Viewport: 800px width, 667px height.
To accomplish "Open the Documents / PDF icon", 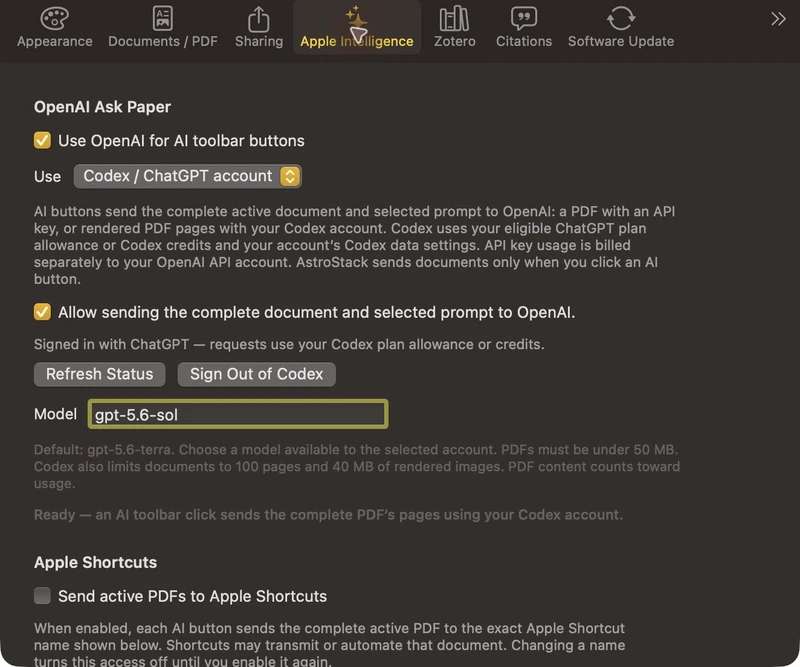I will pyautogui.click(x=163, y=18).
